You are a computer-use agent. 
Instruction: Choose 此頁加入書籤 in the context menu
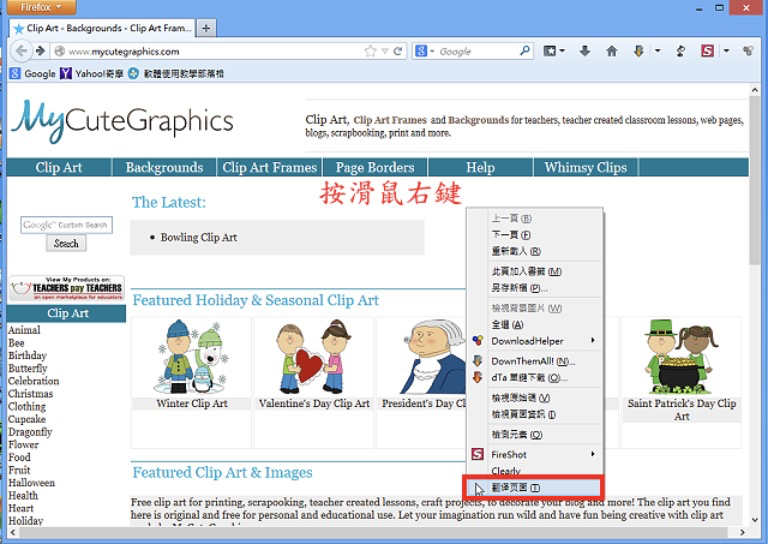[534, 271]
